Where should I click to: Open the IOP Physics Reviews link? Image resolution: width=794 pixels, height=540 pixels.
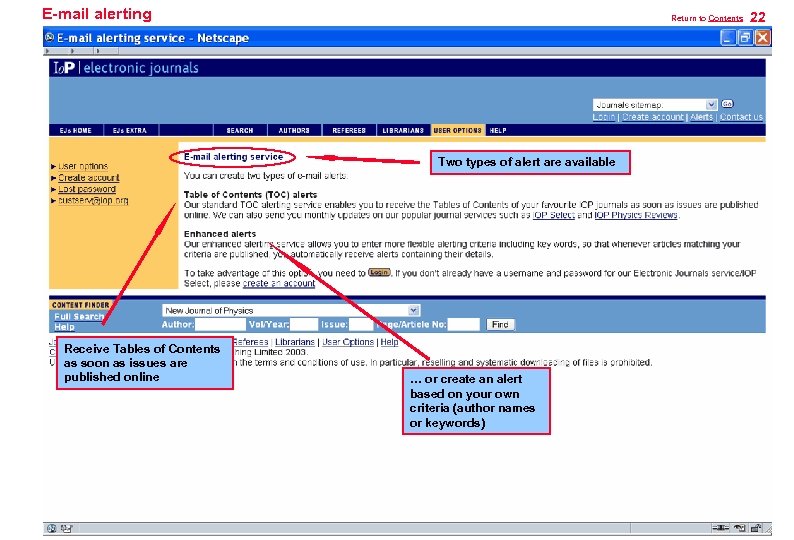pos(636,215)
